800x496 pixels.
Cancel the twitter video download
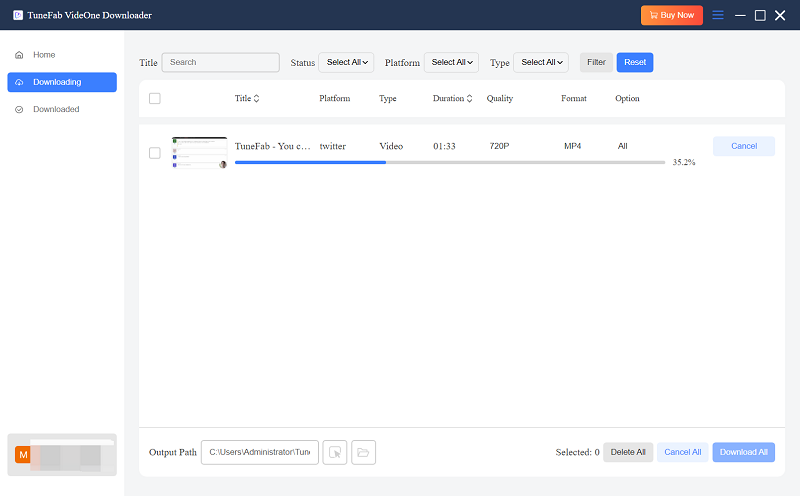[x=744, y=146]
